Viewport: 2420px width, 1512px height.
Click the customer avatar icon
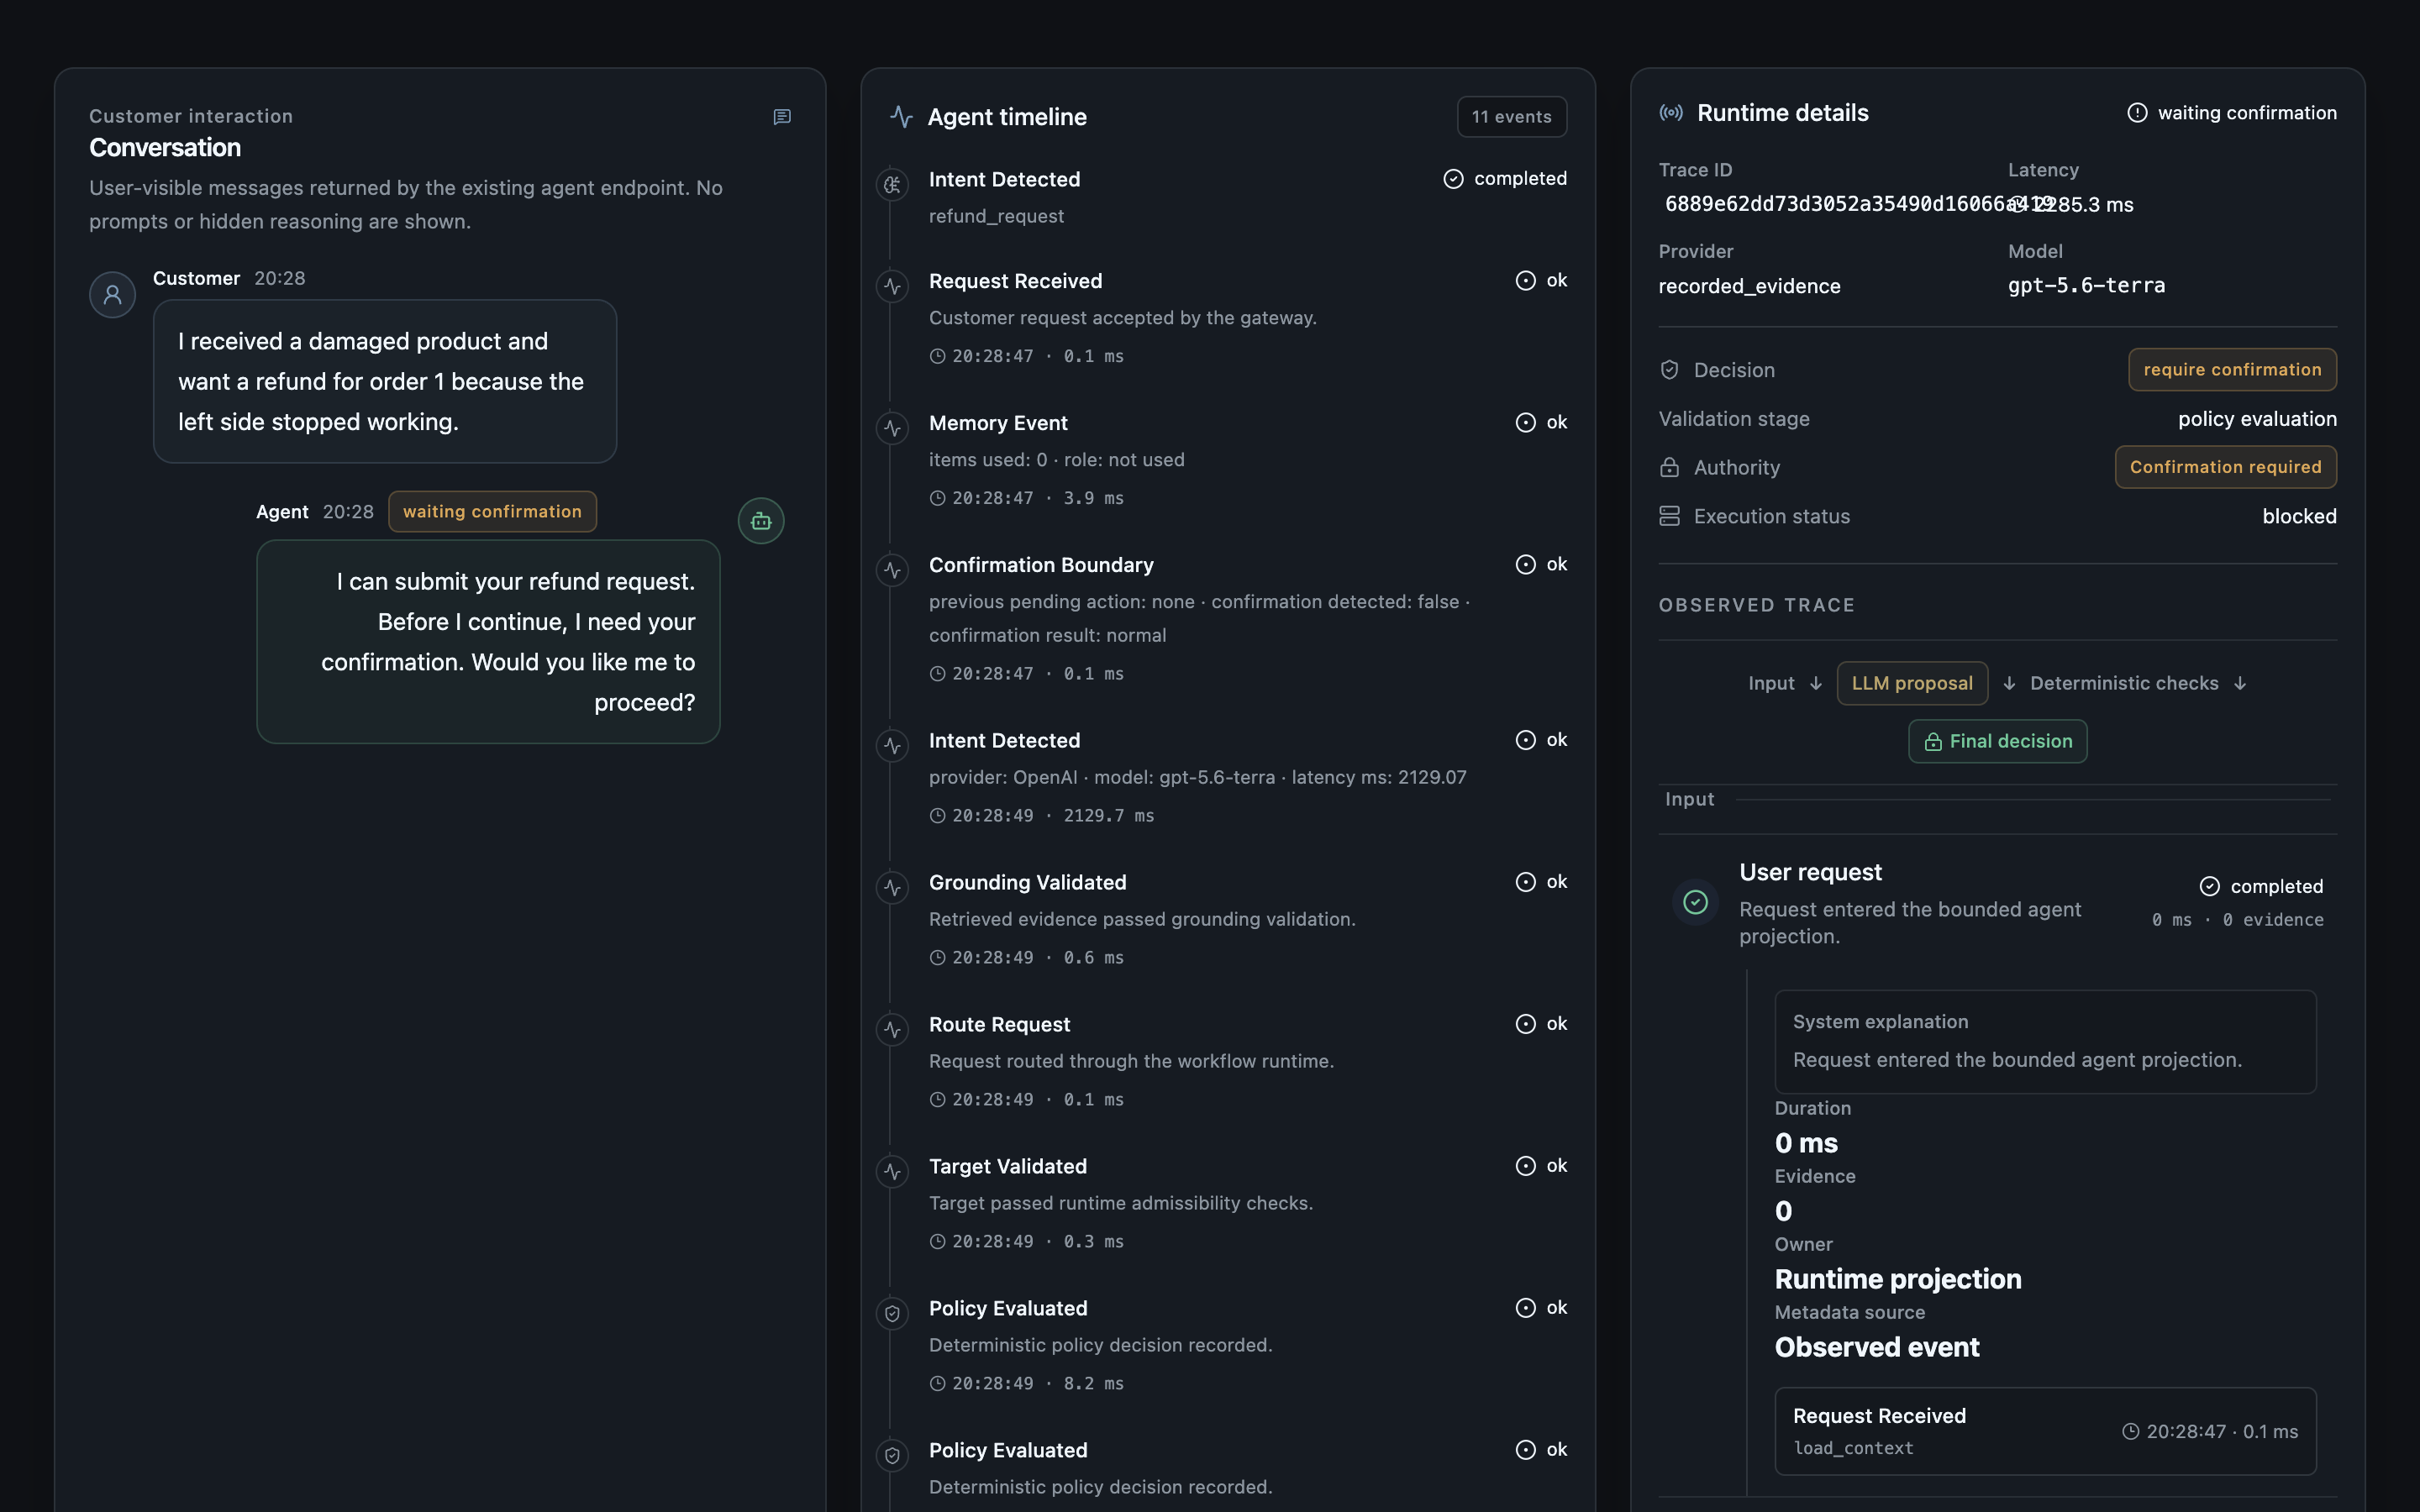click(x=113, y=295)
